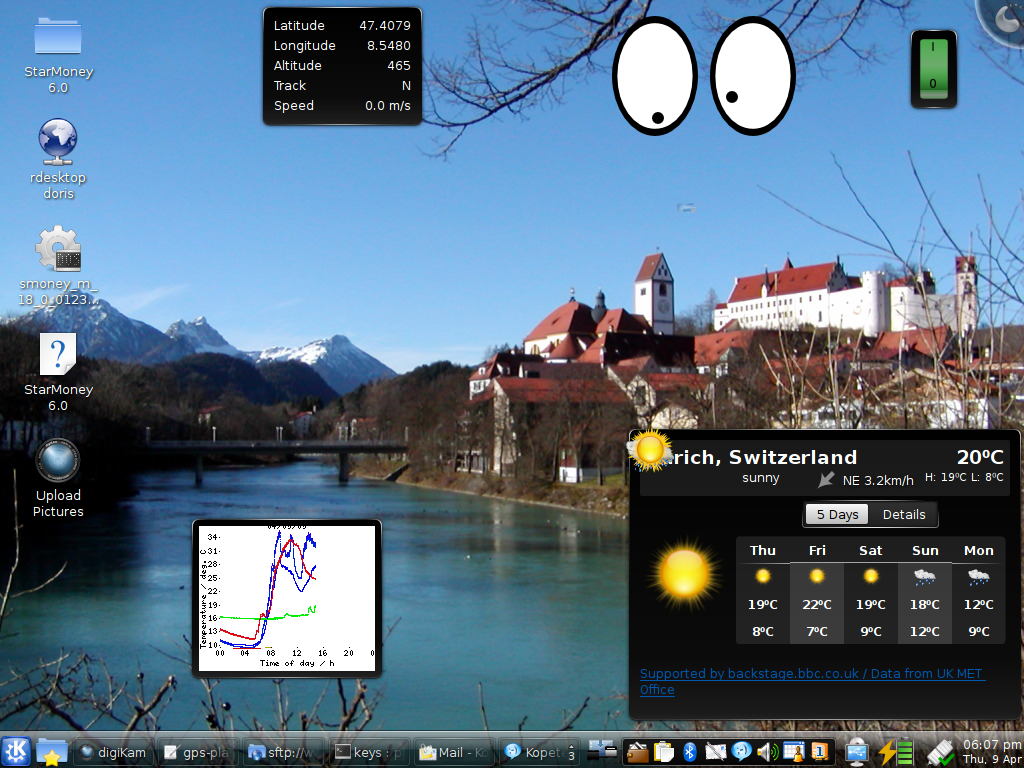Click the Longitude value 8.5480
This screenshot has height=768, width=1024.
click(x=389, y=46)
